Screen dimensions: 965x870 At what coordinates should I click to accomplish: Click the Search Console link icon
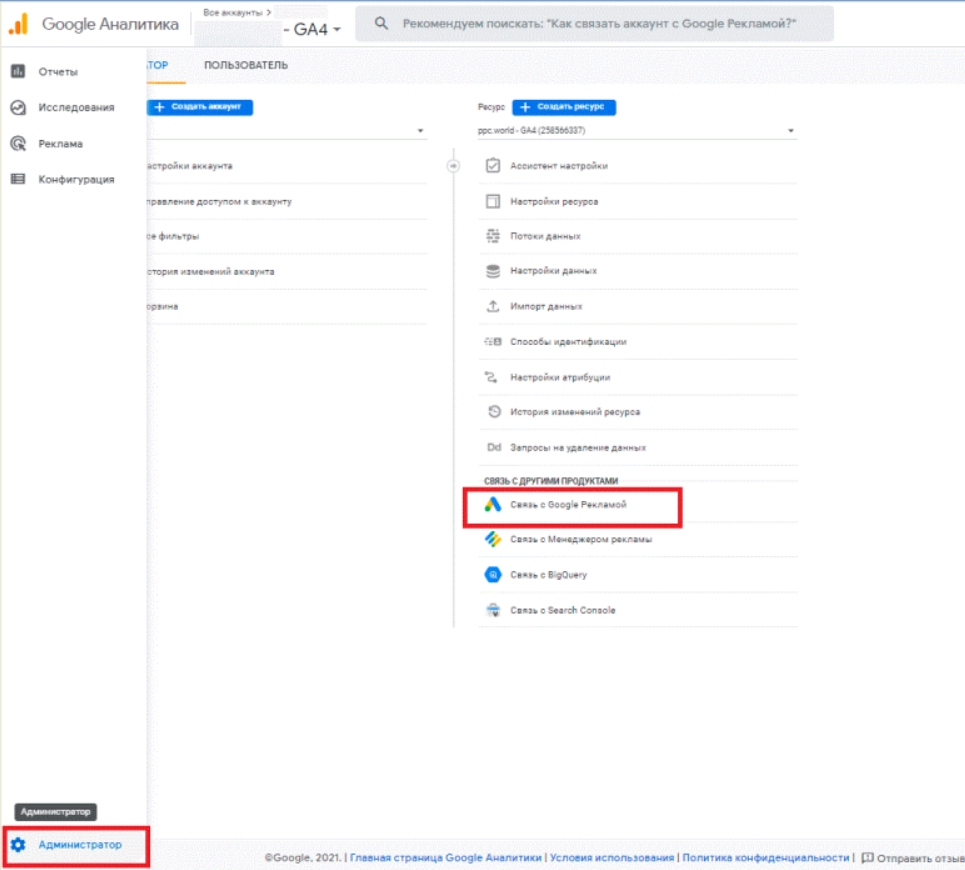pyautogui.click(x=492, y=610)
